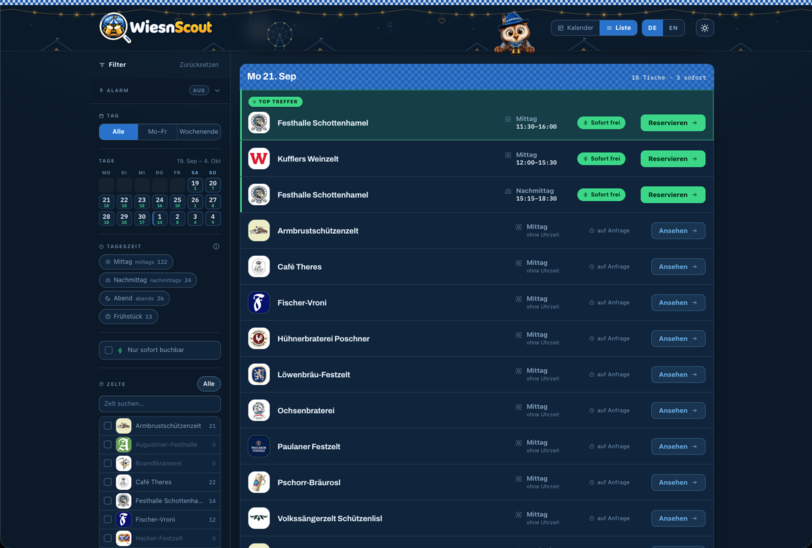This screenshot has height=548, width=812.
Task: Click Reservieren for Festhalle Schottenhamel Nachmittag
Action: (673, 195)
